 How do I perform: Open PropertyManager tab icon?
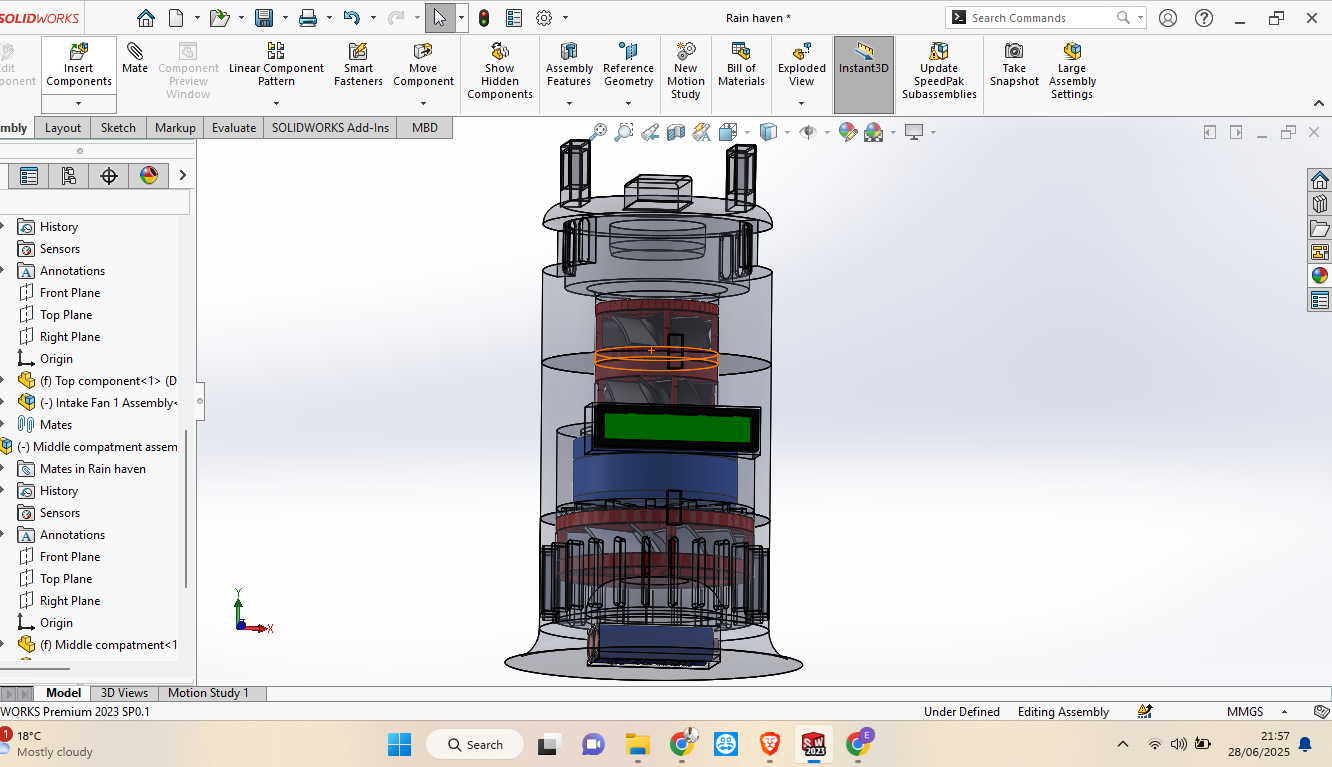click(x=29, y=176)
